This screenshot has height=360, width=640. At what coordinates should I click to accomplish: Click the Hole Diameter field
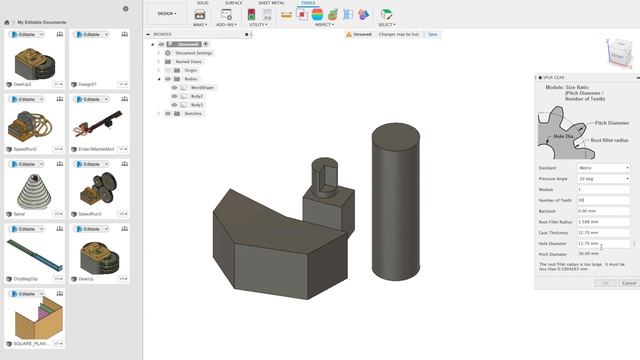coord(603,243)
